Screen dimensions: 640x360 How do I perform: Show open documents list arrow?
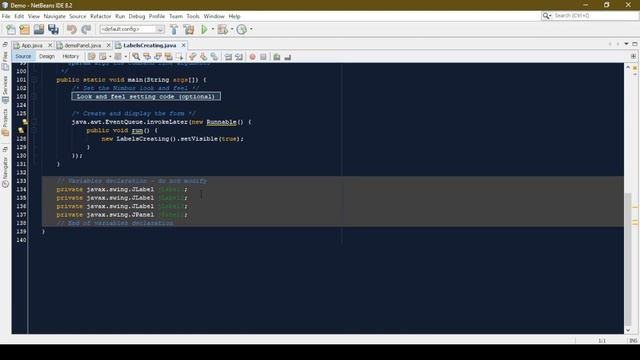pyautogui.click(x=626, y=44)
